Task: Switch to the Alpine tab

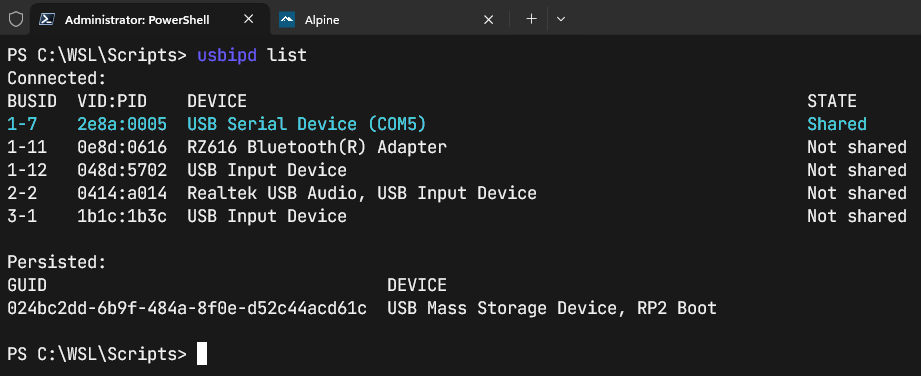Action: click(x=389, y=19)
